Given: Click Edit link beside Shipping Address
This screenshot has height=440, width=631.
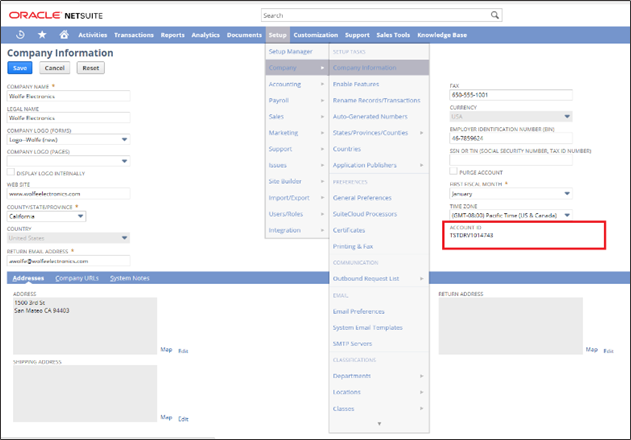Looking at the screenshot, I should click(x=183, y=419).
